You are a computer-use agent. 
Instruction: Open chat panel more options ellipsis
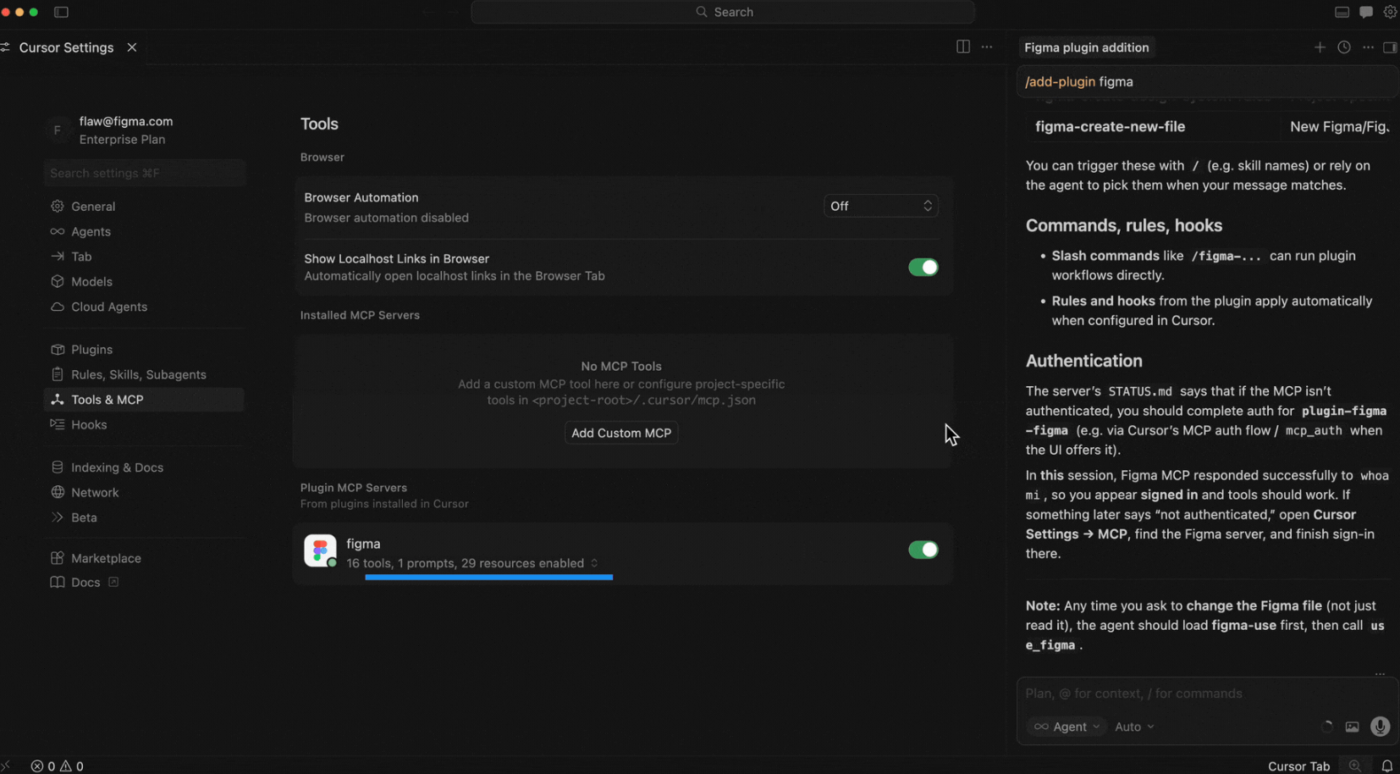point(1368,47)
